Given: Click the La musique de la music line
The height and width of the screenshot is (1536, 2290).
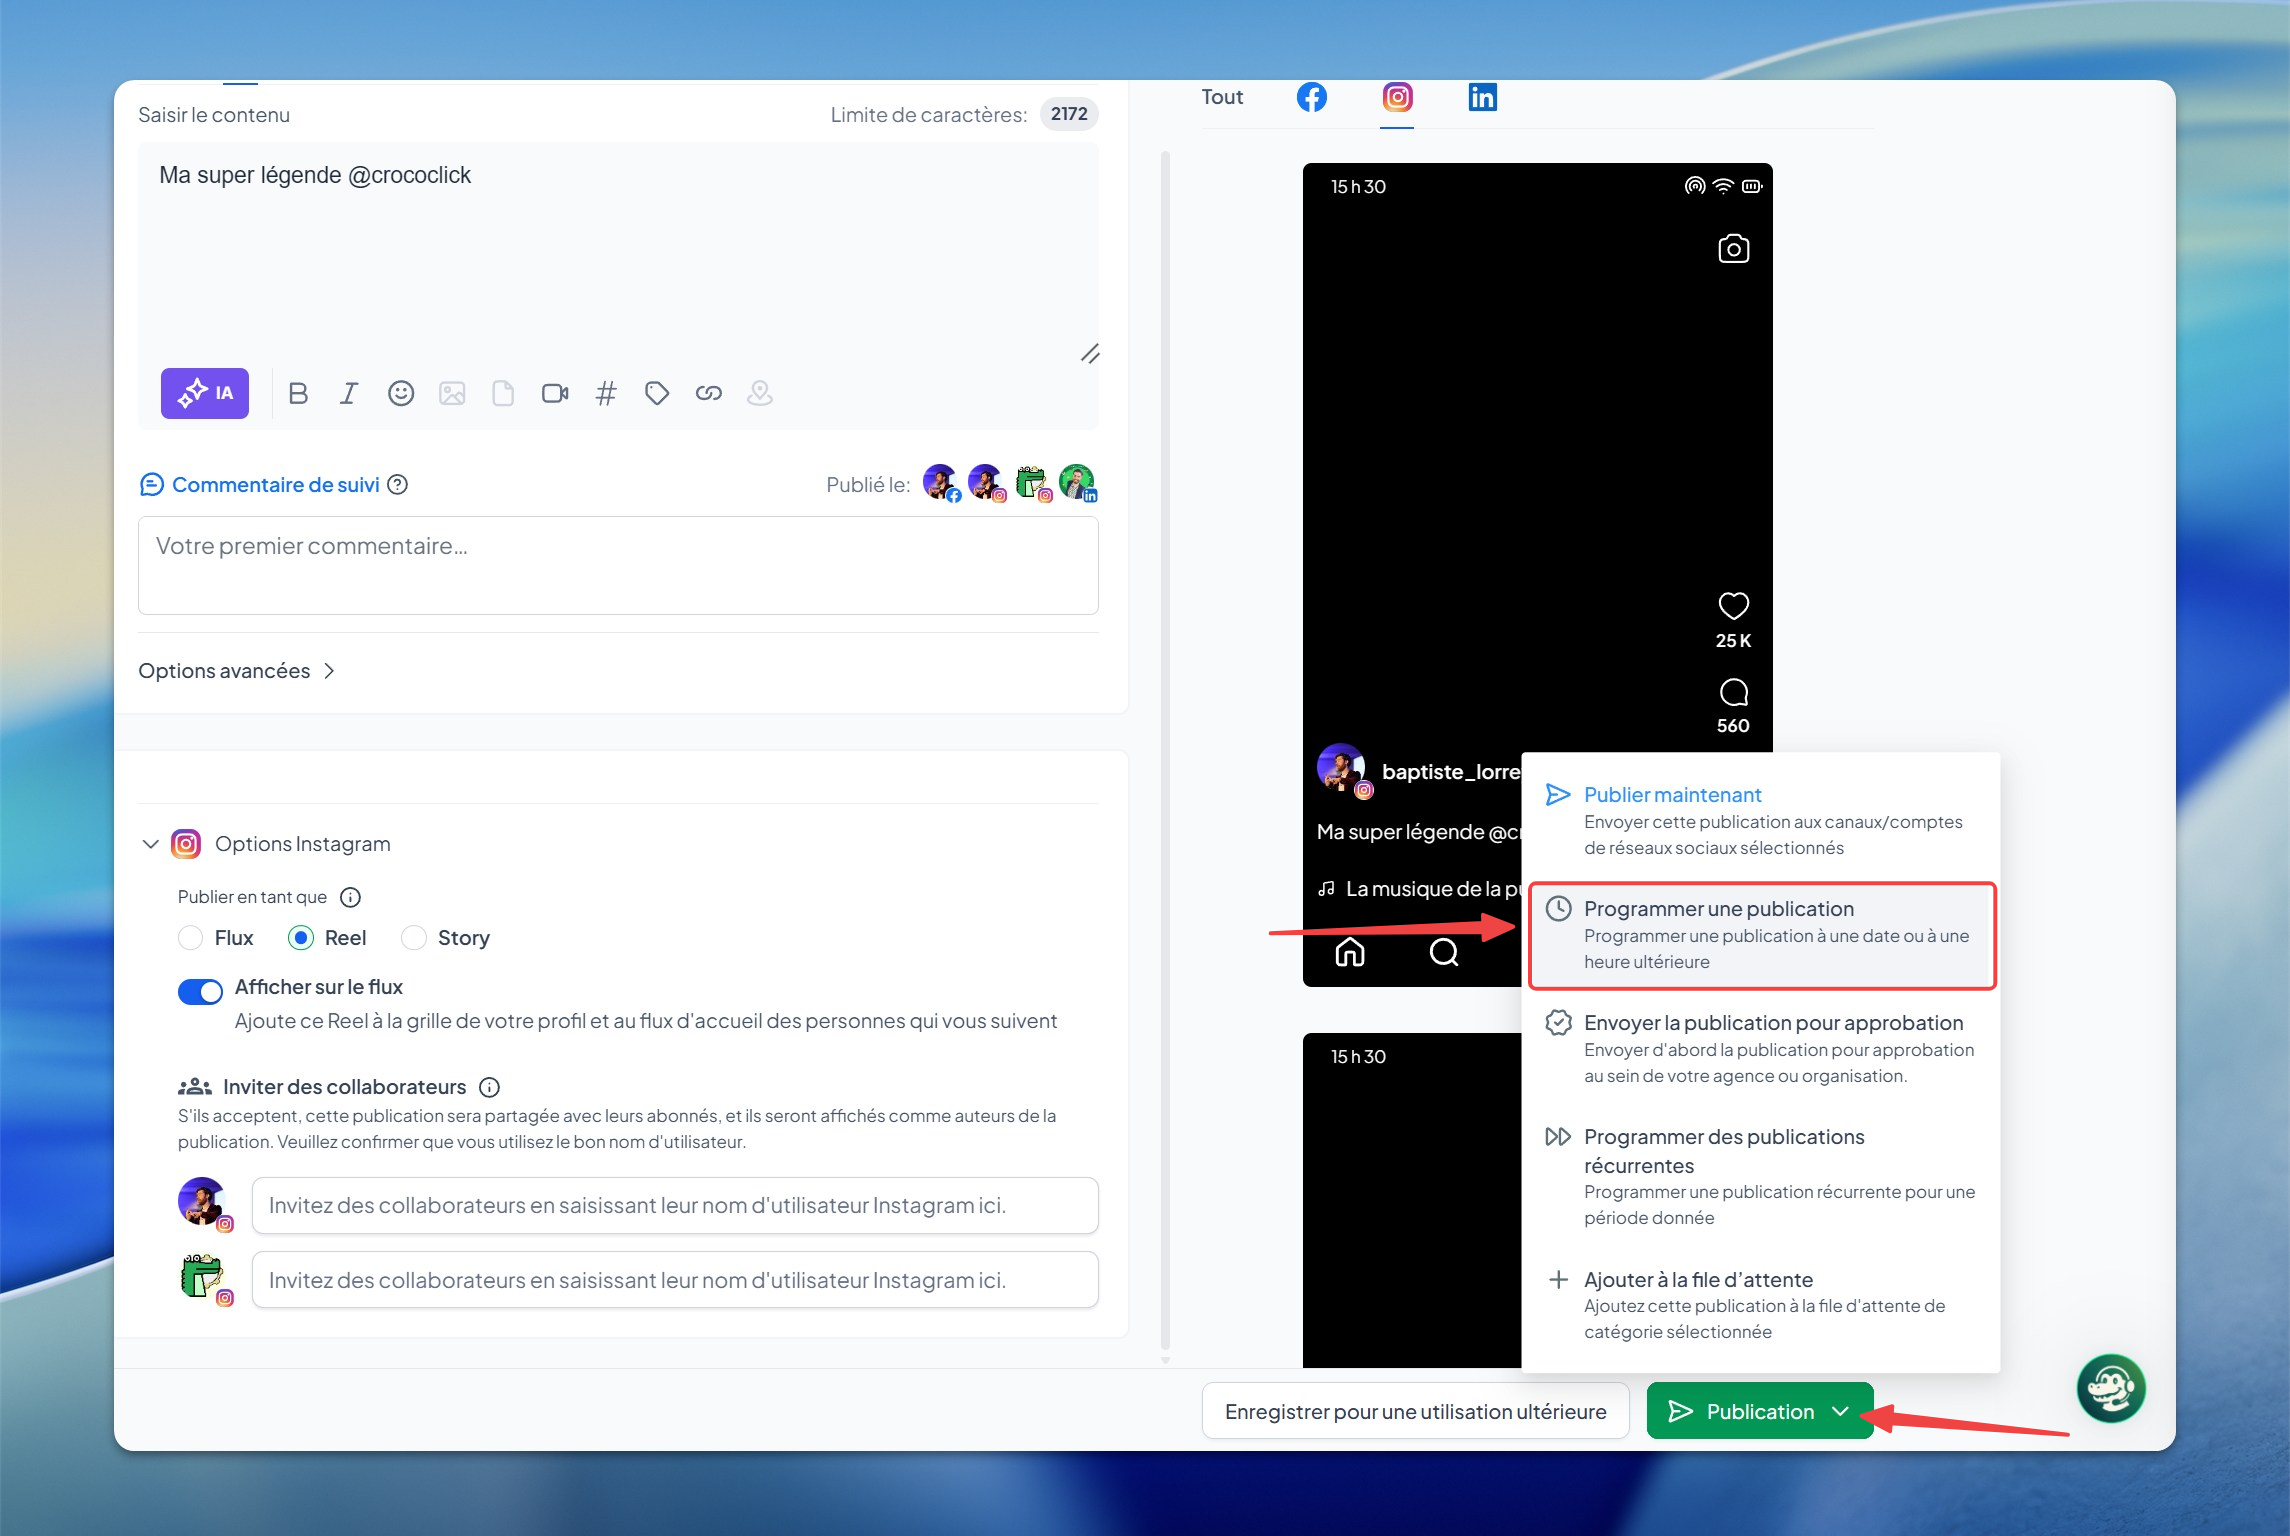Looking at the screenshot, I should pyautogui.click(x=1419, y=889).
